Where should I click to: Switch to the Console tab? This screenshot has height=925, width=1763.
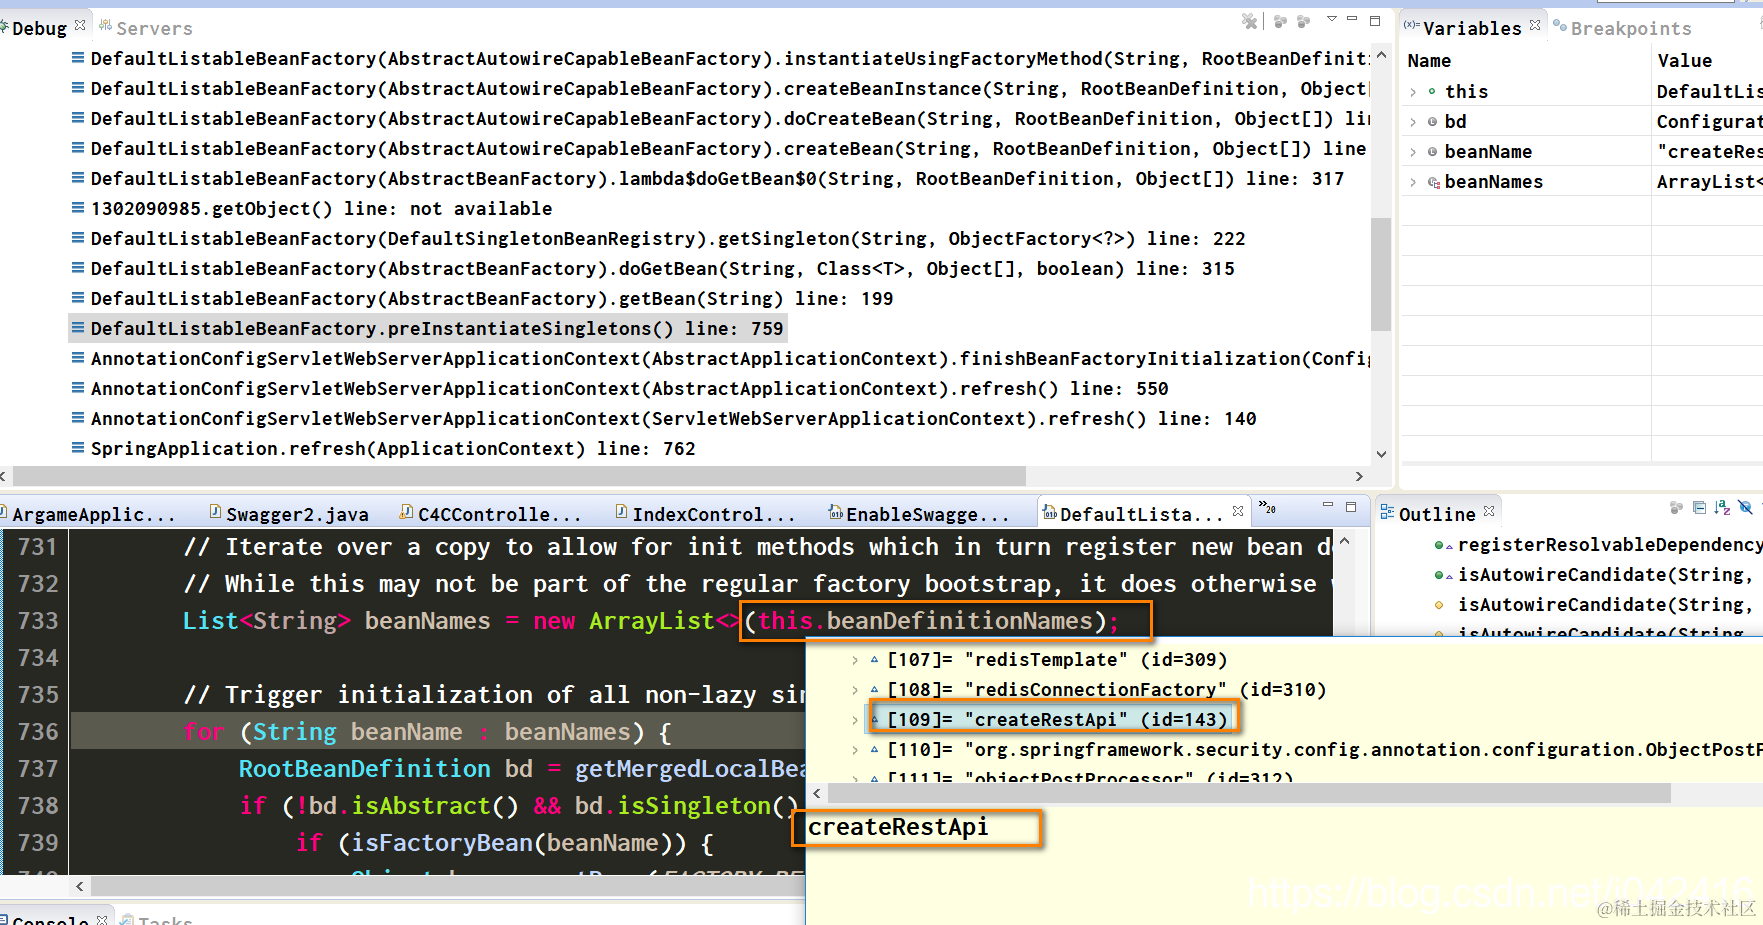(50, 920)
